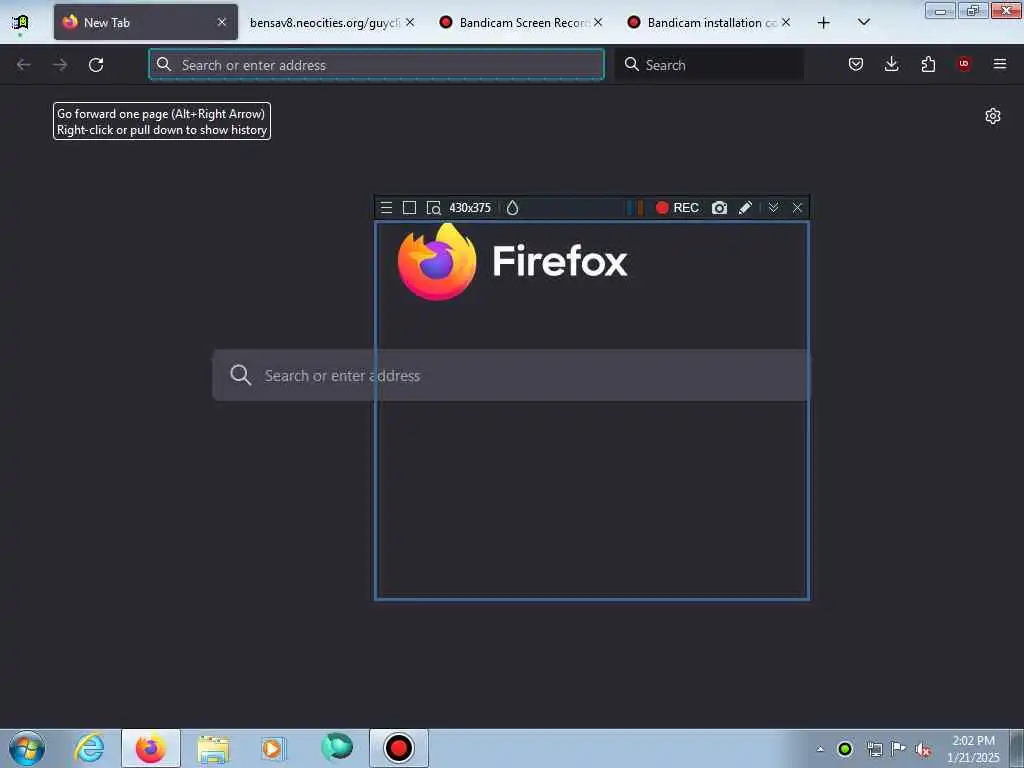Open the Downloads panel

pyautogui.click(x=891, y=64)
